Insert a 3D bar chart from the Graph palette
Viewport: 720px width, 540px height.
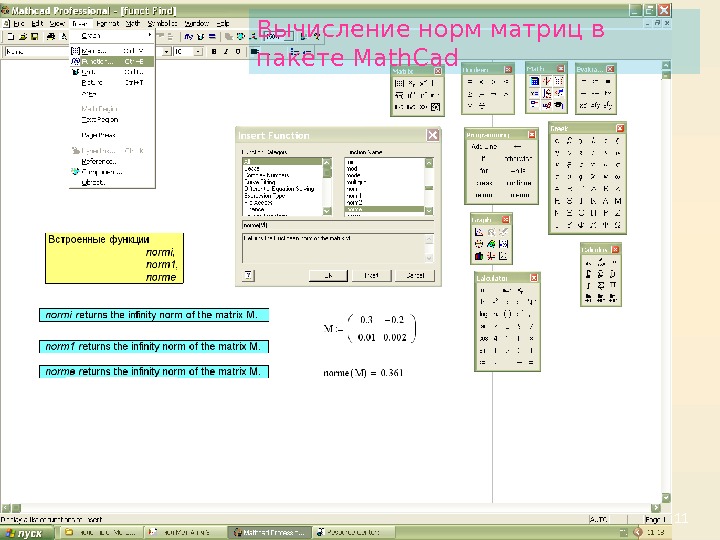[x=478, y=256]
